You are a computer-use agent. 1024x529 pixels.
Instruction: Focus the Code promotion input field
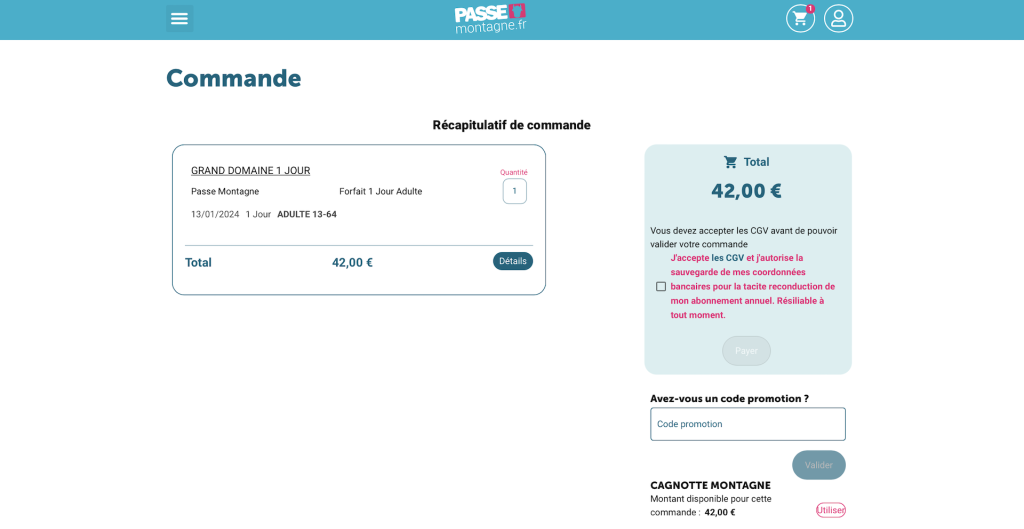[747, 424]
